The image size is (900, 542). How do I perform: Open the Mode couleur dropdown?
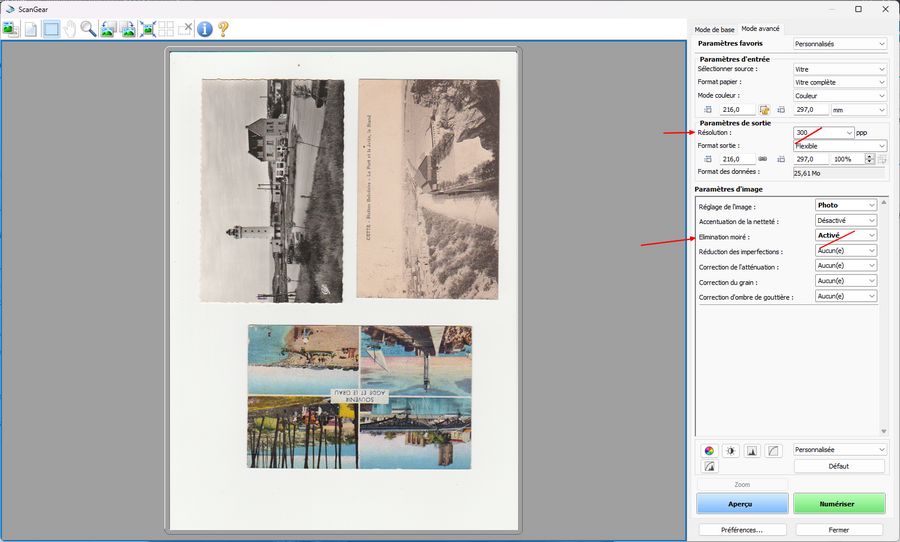pos(880,96)
